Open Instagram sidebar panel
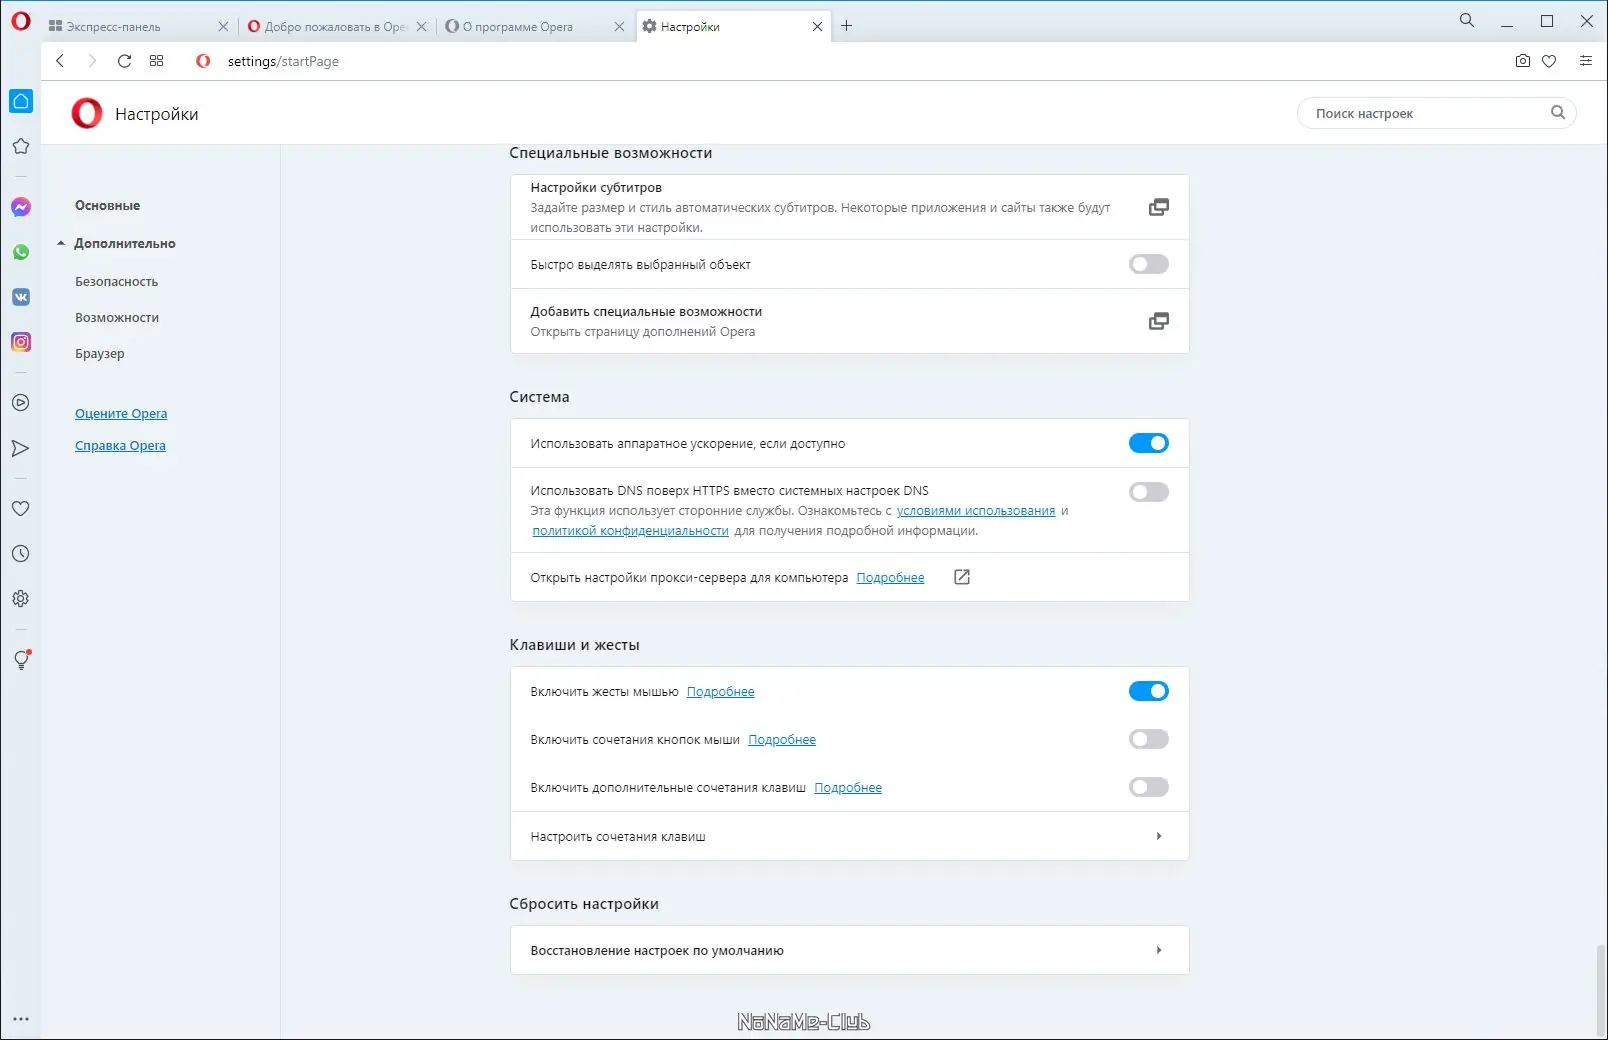Viewport: 1608px width, 1040px height. pos(21,342)
